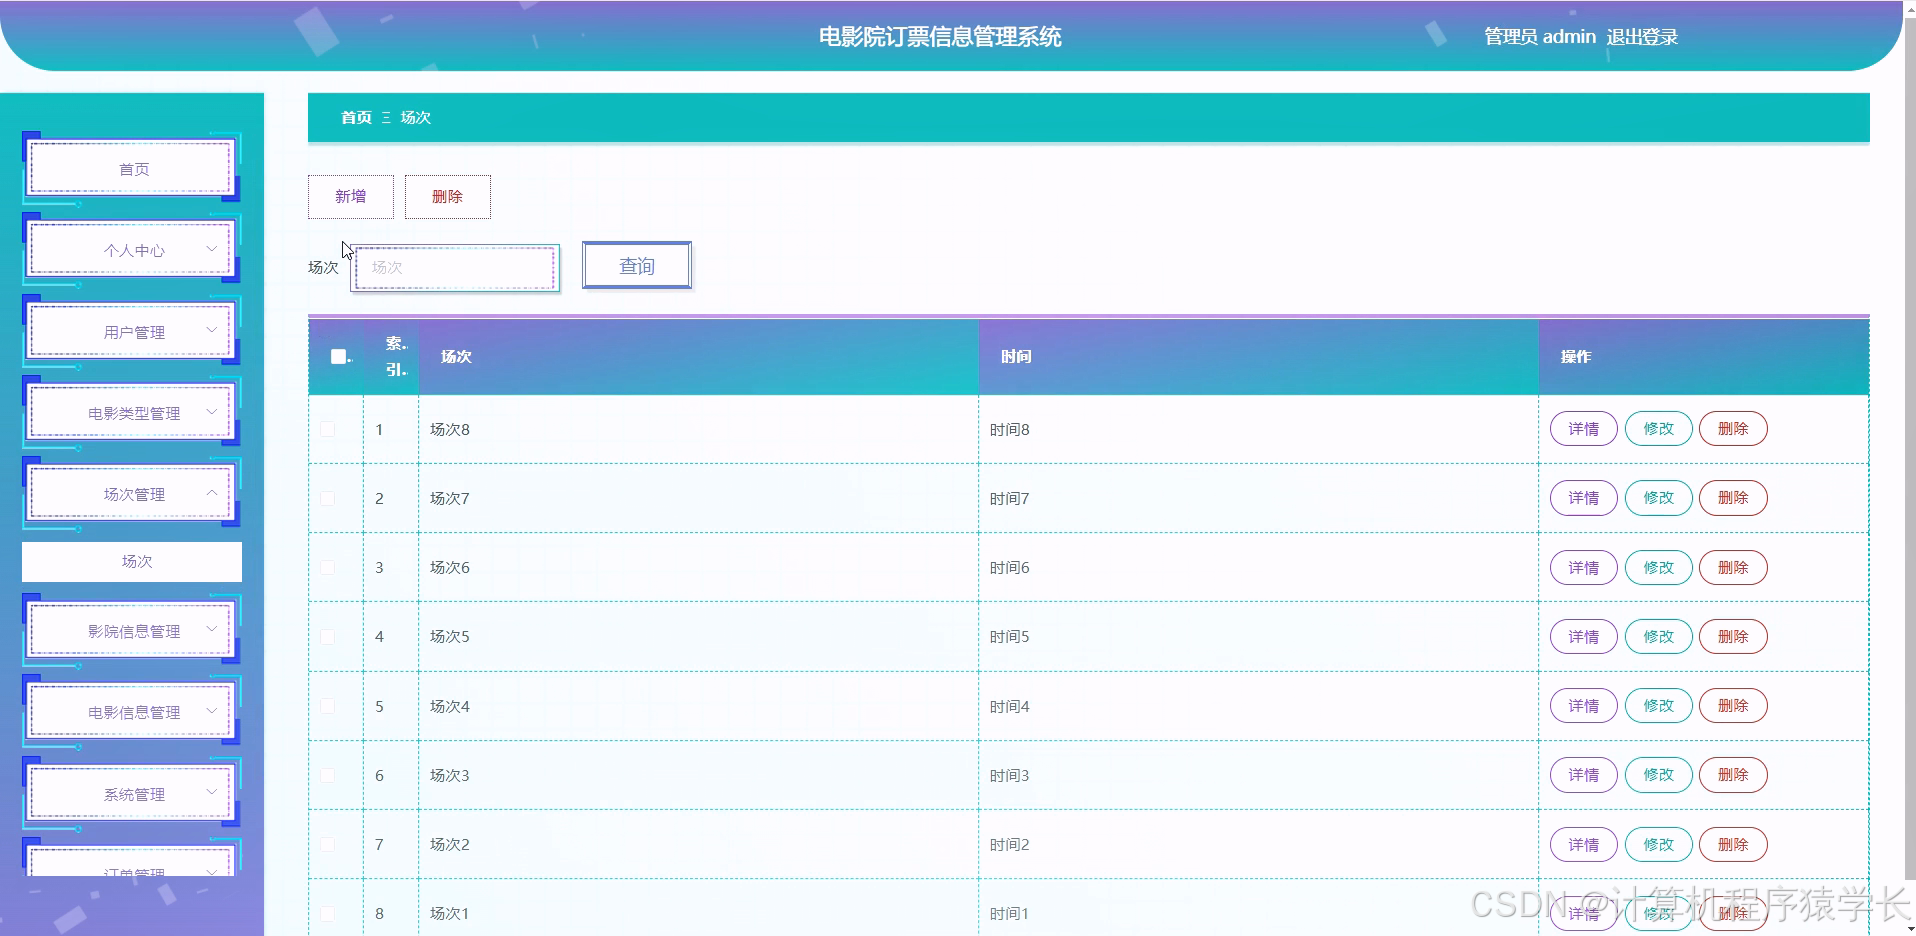Click the 新增 button

coord(351,197)
